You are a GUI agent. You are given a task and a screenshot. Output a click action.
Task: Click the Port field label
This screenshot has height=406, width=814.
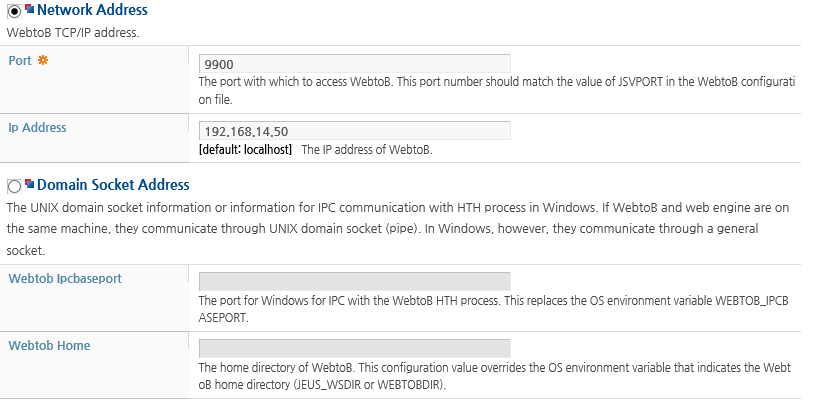[x=20, y=61]
